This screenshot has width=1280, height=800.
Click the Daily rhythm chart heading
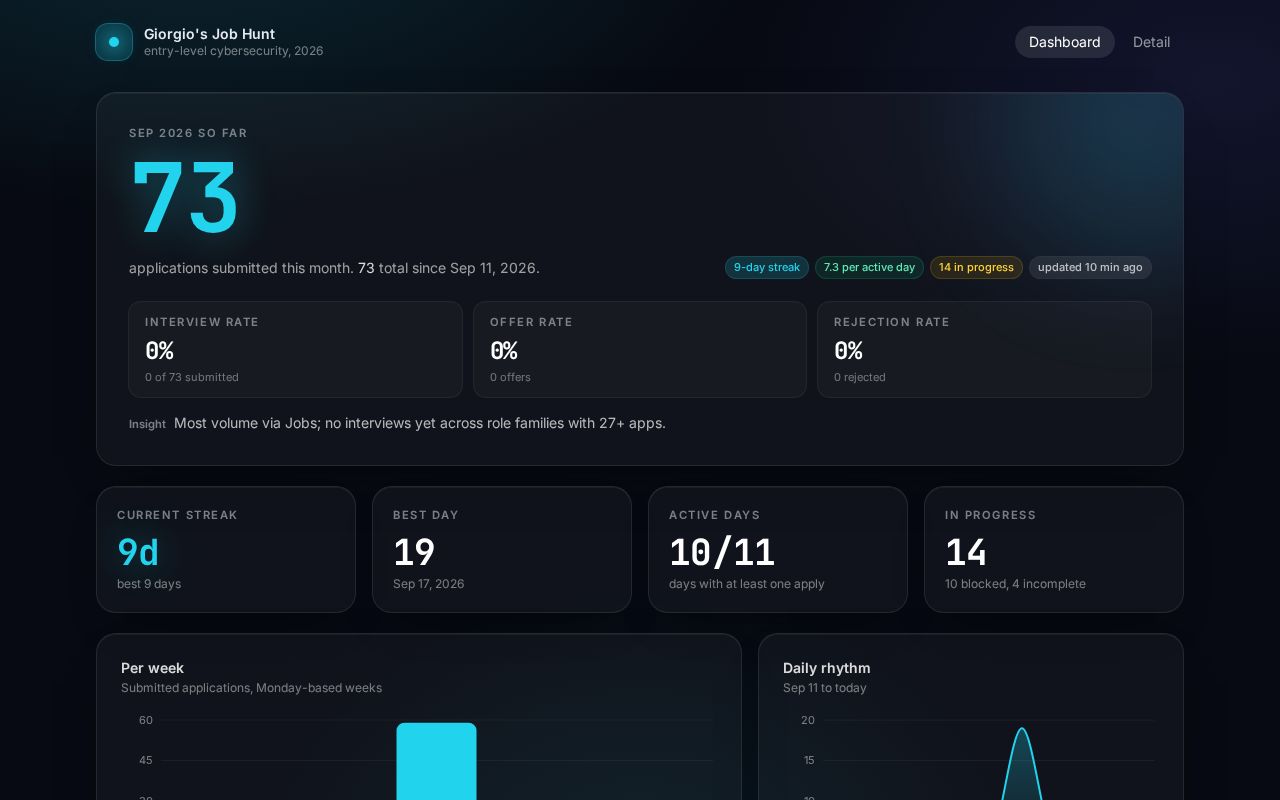click(x=827, y=668)
